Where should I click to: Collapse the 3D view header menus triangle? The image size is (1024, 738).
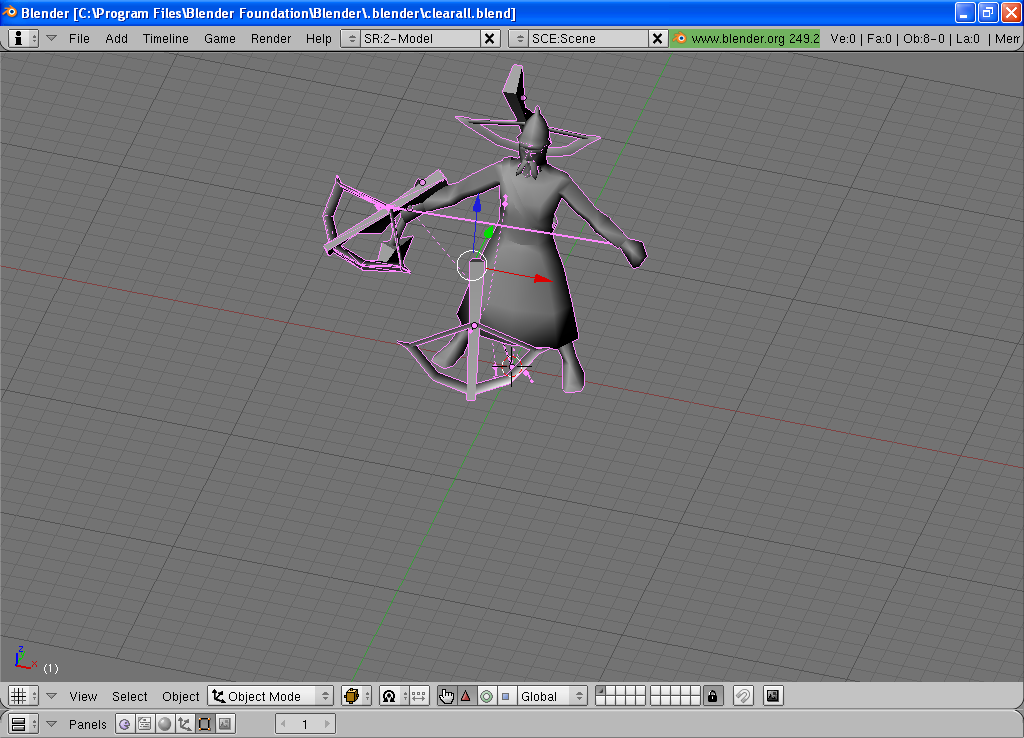click(x=52, y=696)
